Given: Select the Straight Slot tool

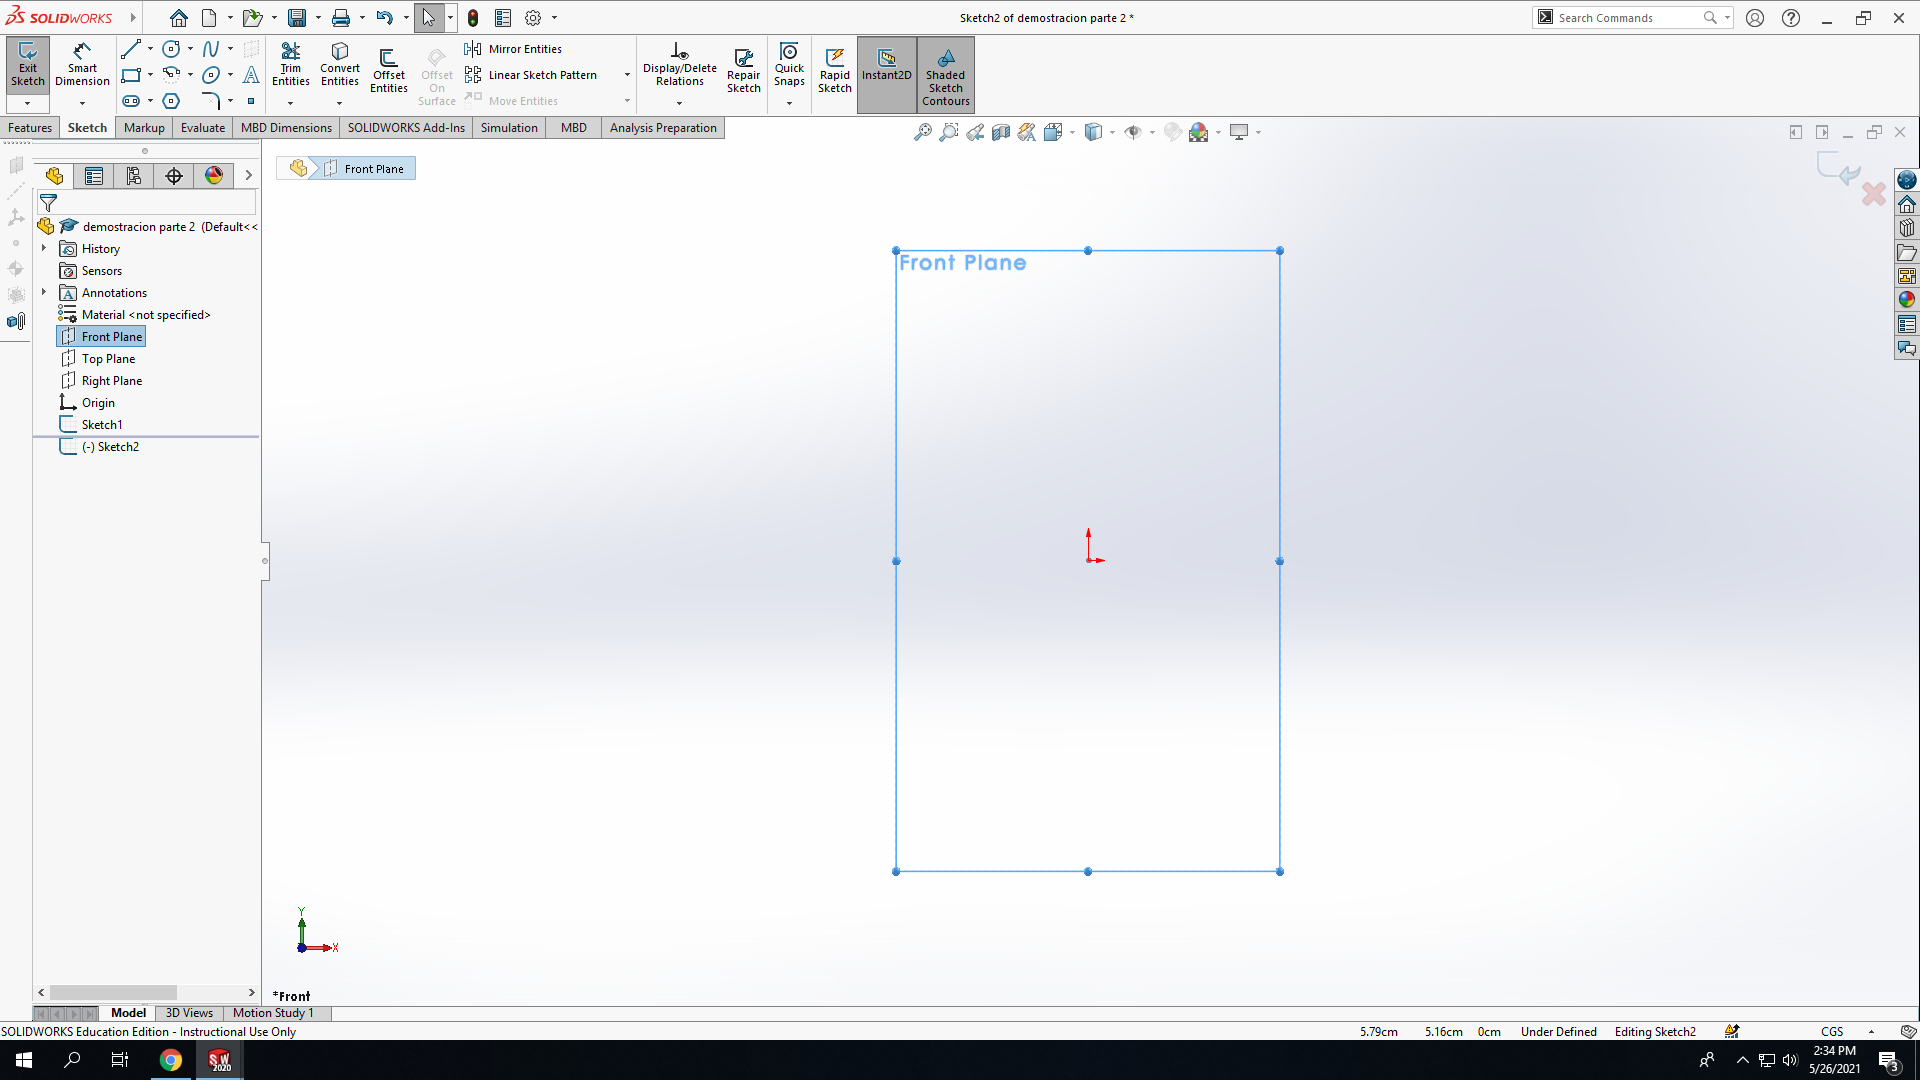Looking at the screenshot, I should pyautogui.click(x=131, y=101).
